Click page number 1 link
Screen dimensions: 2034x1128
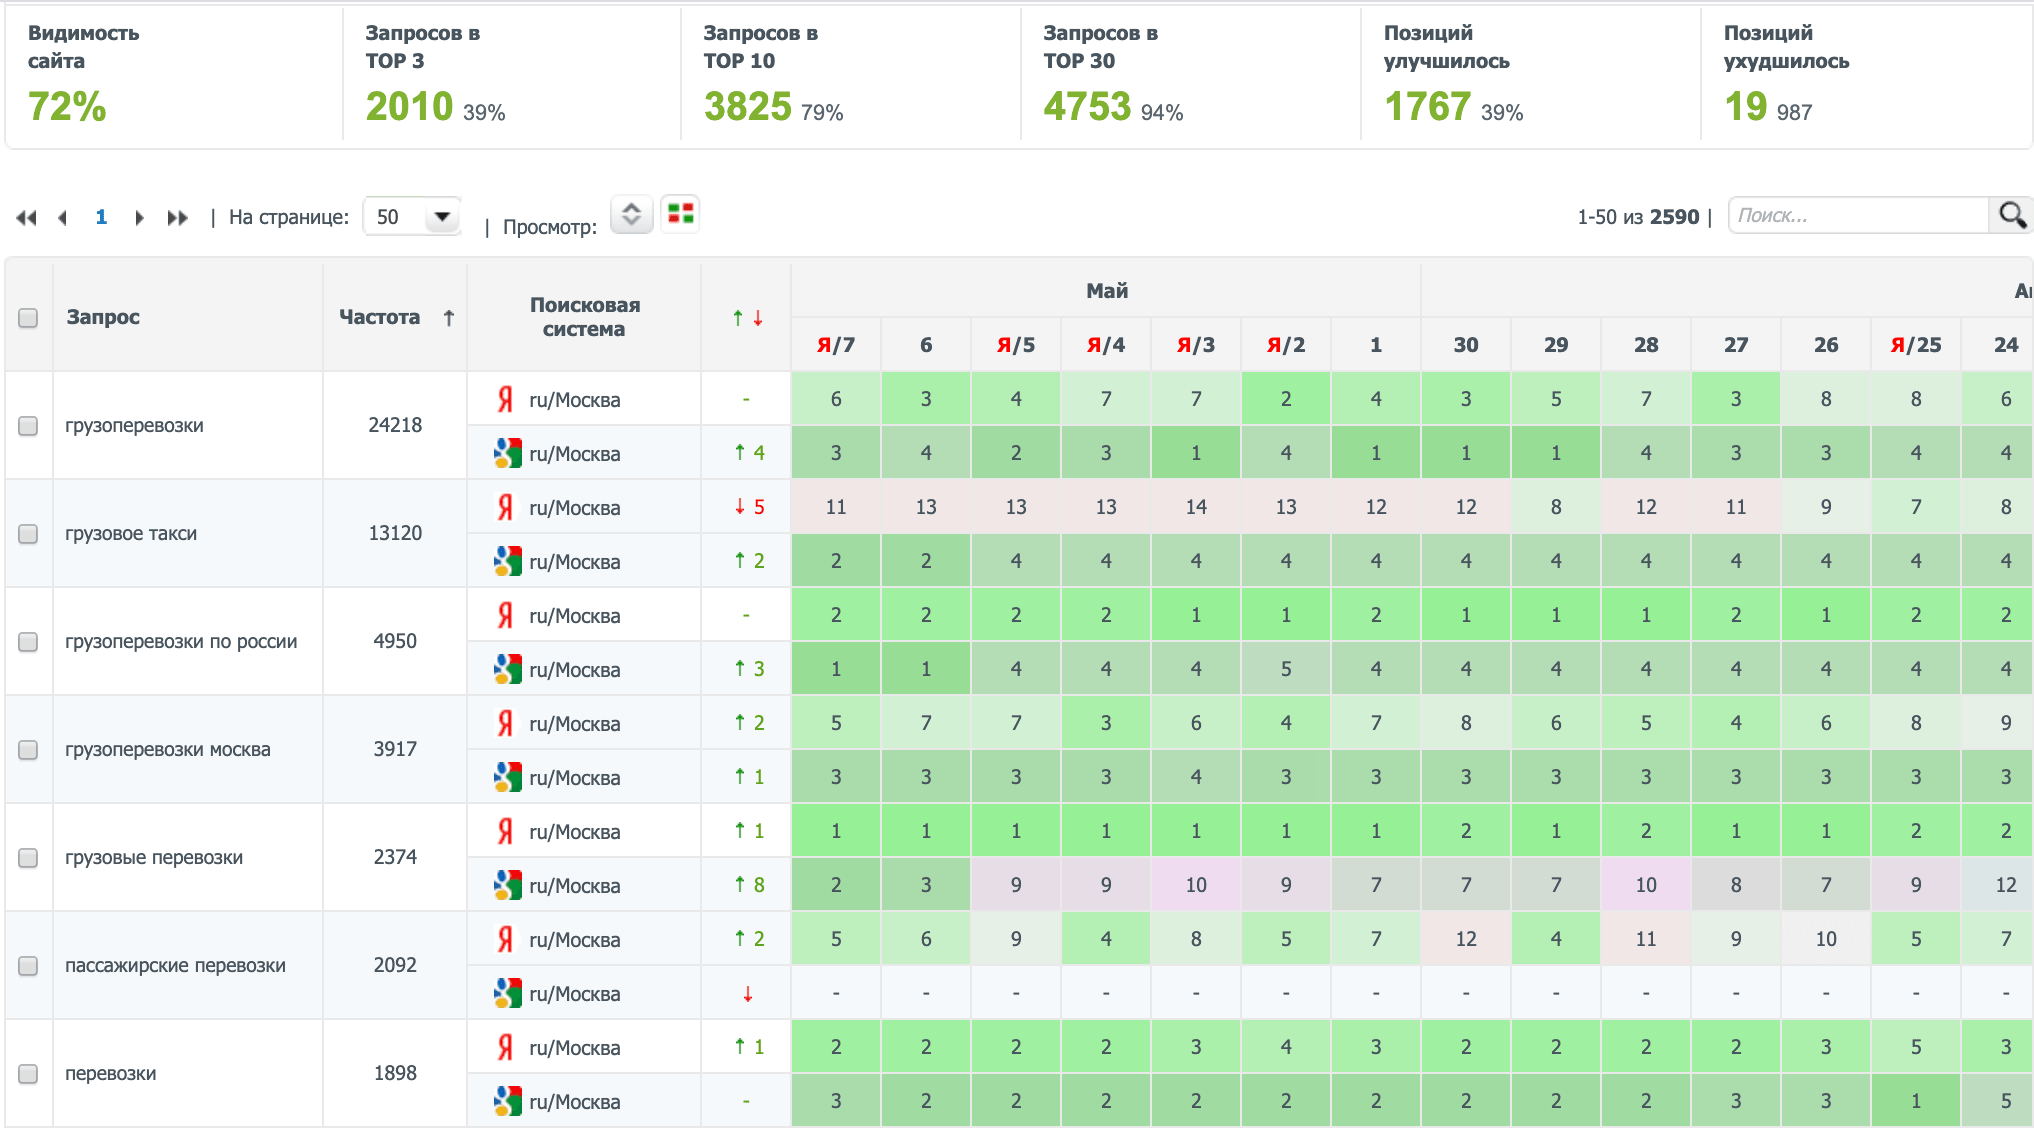101,217
